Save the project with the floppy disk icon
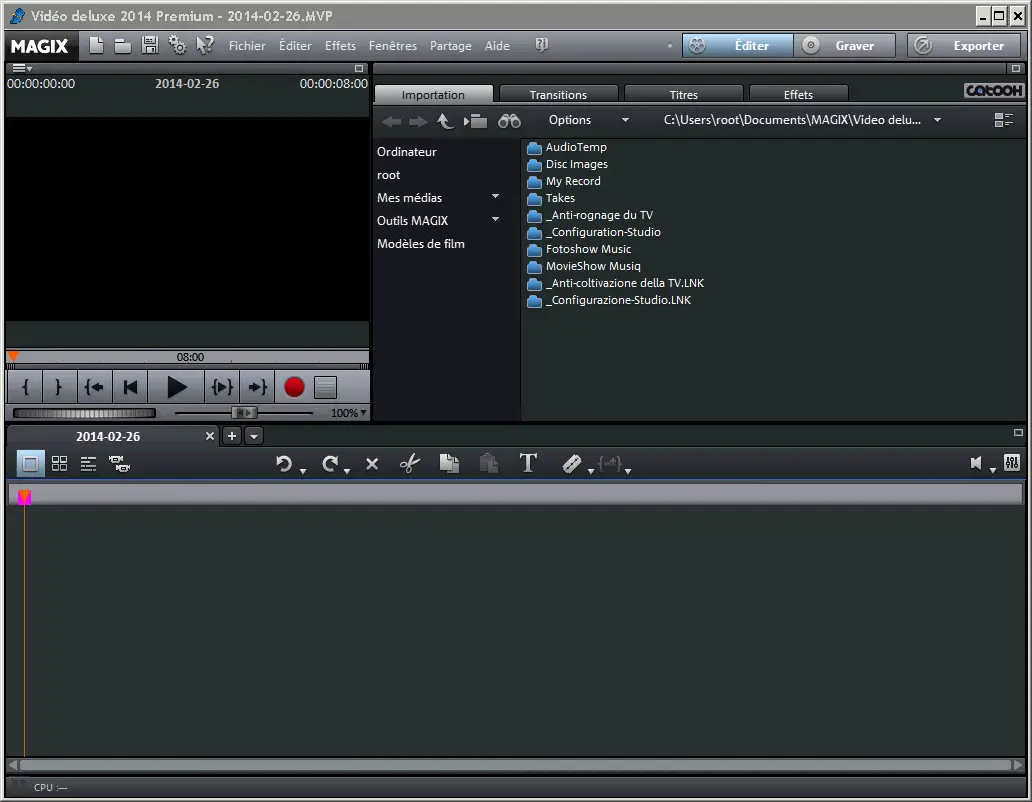The image size is (1032, 802). pos(150,45)
